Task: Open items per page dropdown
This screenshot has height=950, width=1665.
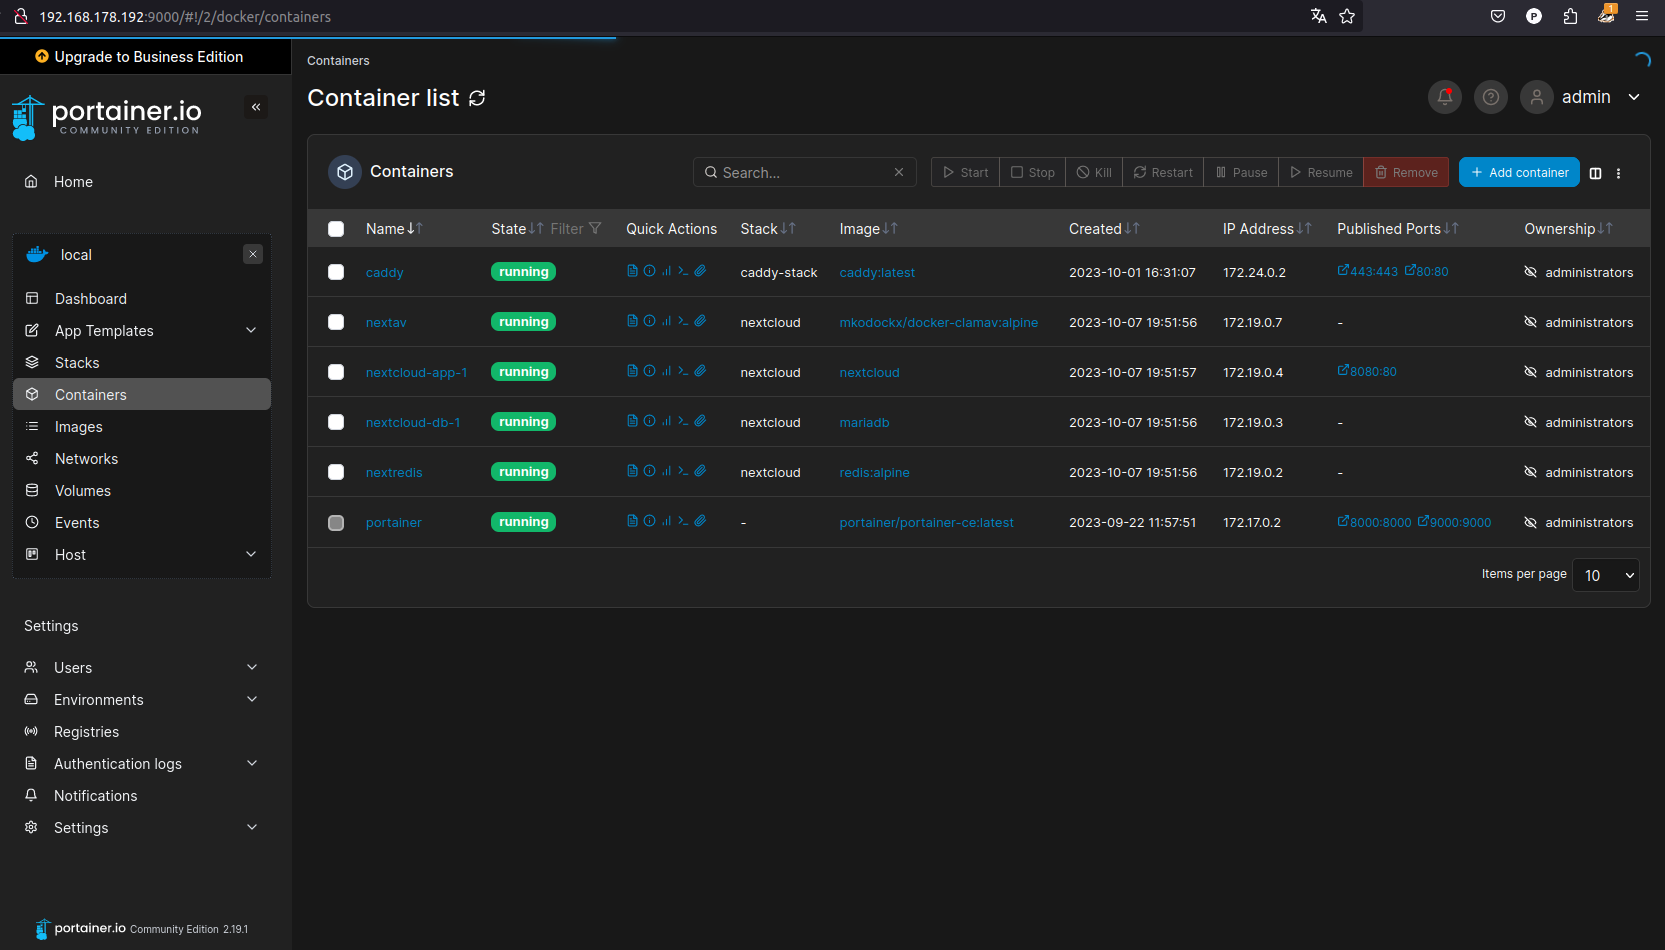Action: tap(1606, 575)
